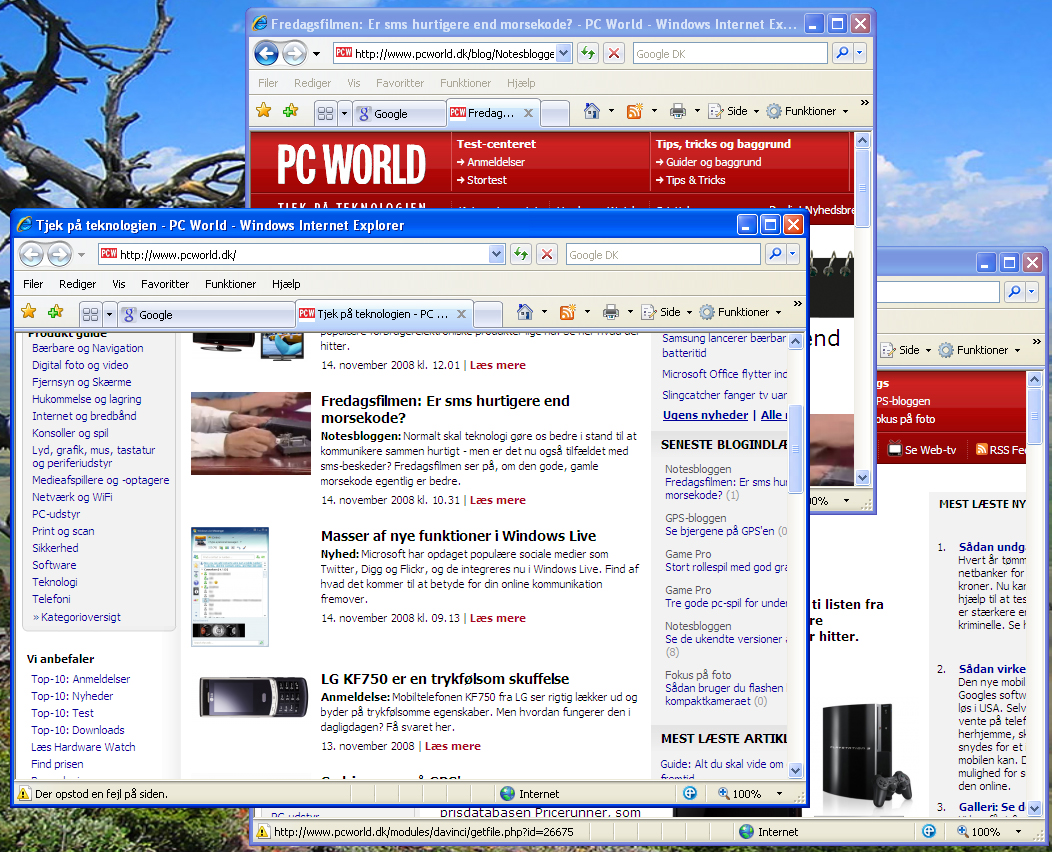Image resolution: width=1052 pixels, height=852 pixels.
Task: Expand the pcworld.dk address bar dropdown
Action: pyautogui.click(x=497, y=255)
